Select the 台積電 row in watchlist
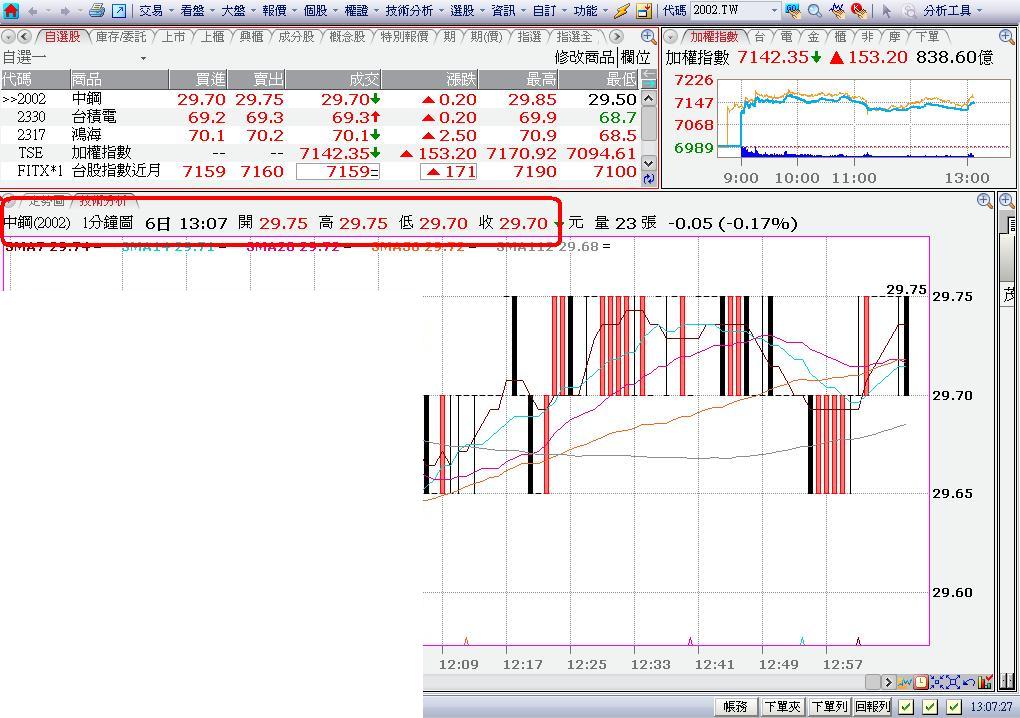The image size is (1020, 718). pos(320,117)
